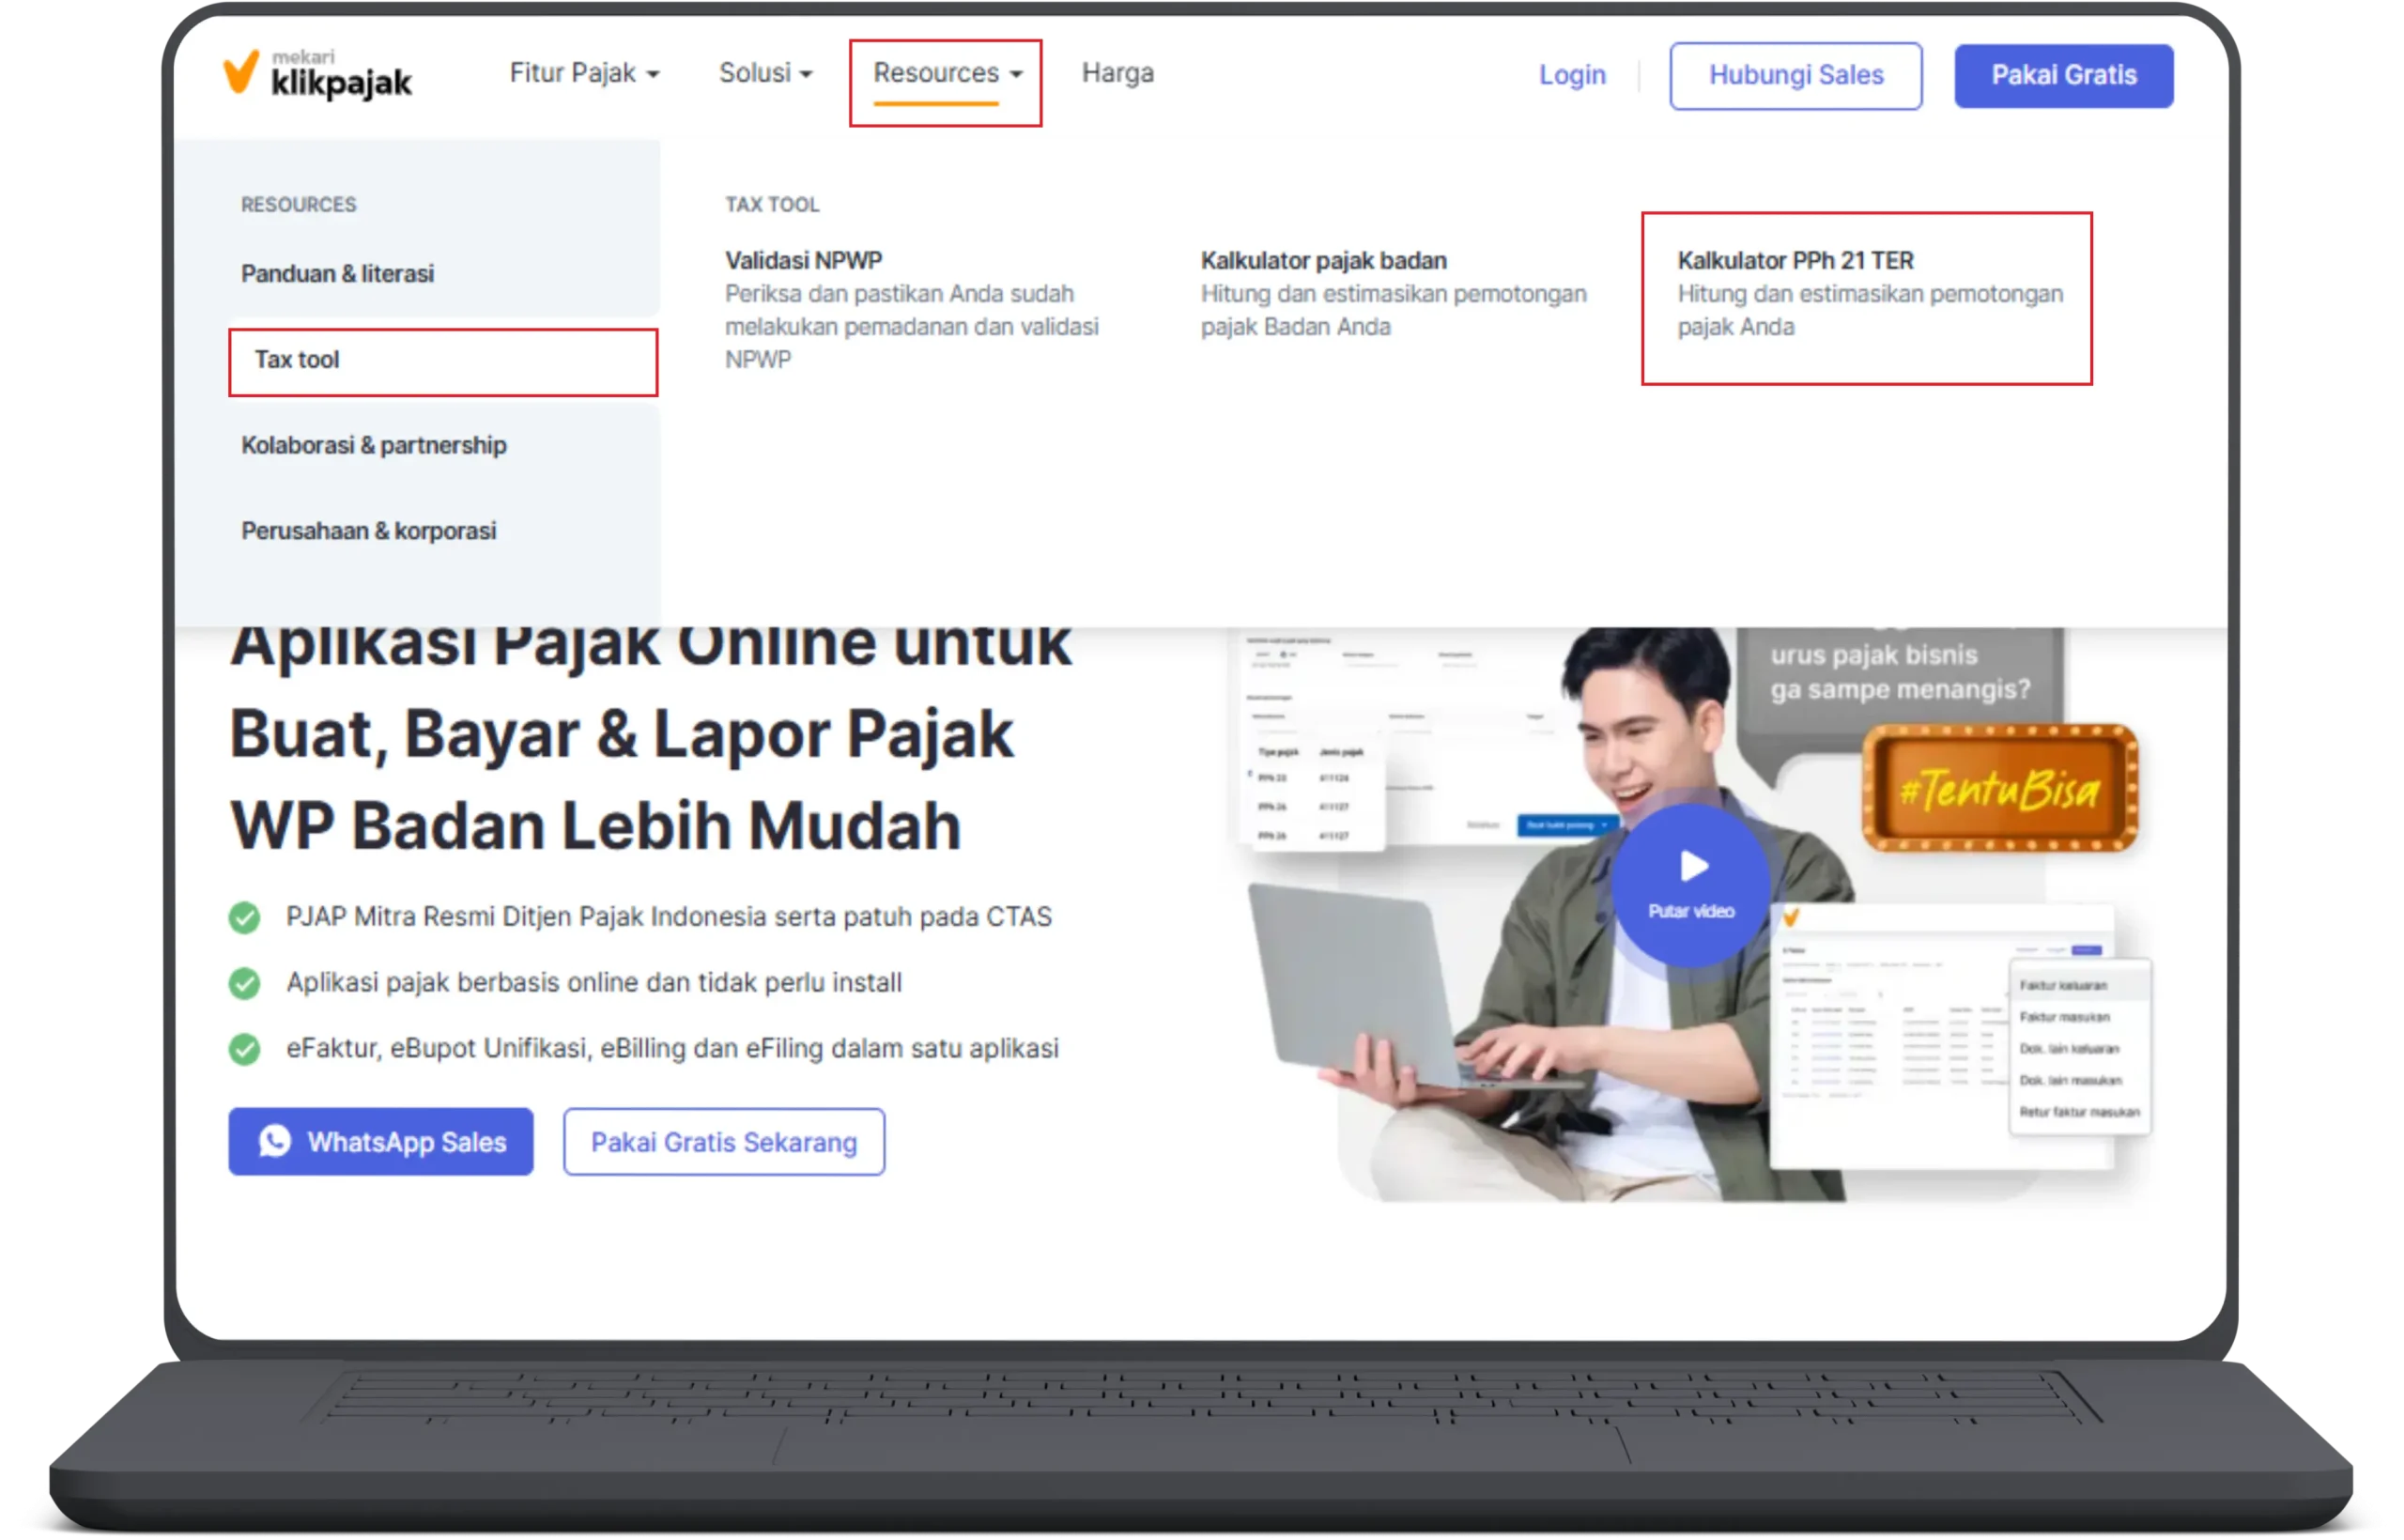The width and height of the screenshot is (2404, 1540).
Task: Choose Perusahaan & korporasi category
Action: pyautogui.click(x=369, y=531)
